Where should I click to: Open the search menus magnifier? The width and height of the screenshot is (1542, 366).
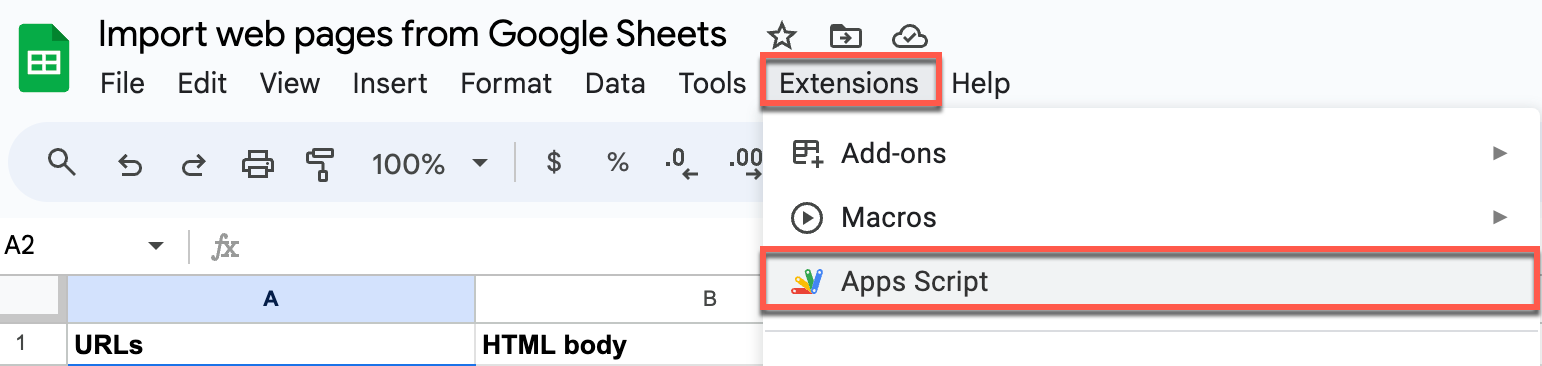pyautogui.click(x=63, y=163)
